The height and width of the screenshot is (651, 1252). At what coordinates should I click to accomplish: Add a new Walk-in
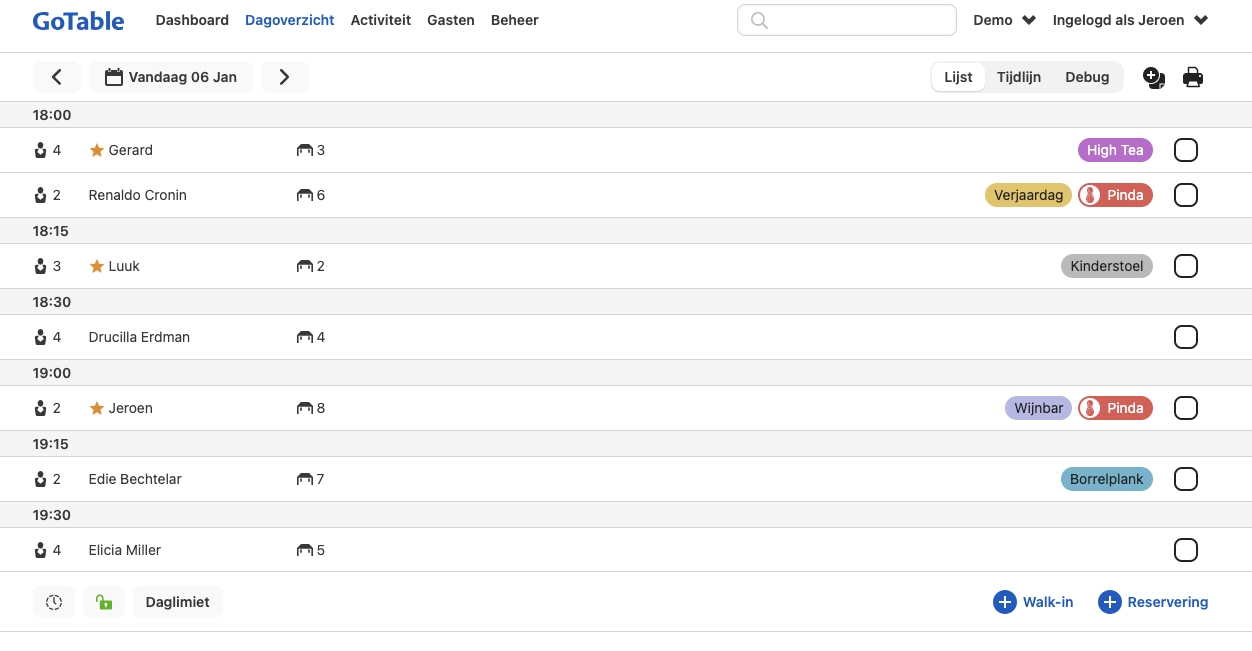point(1033,602)
